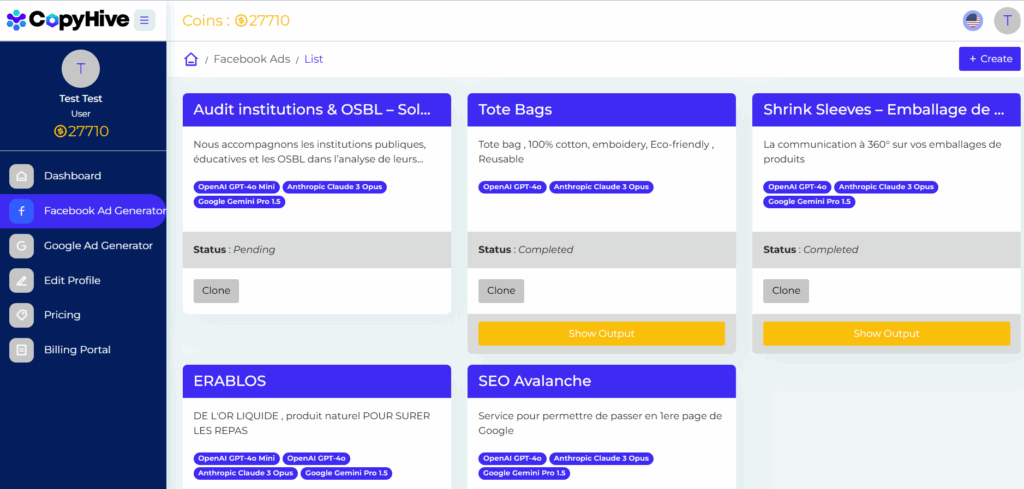Click the CopyHive logo
1024x489 pixels.
click(68, 20)
